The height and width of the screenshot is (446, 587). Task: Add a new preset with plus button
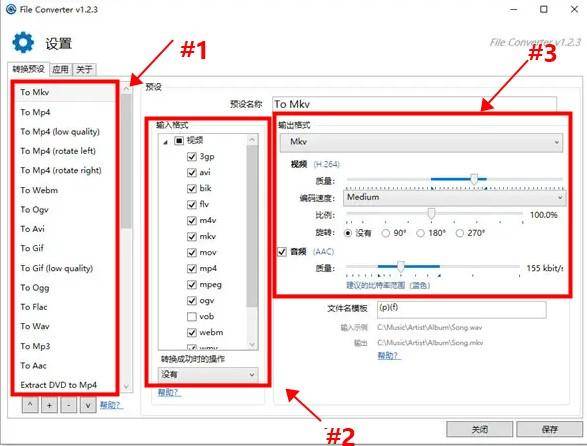tap(49, 405)
